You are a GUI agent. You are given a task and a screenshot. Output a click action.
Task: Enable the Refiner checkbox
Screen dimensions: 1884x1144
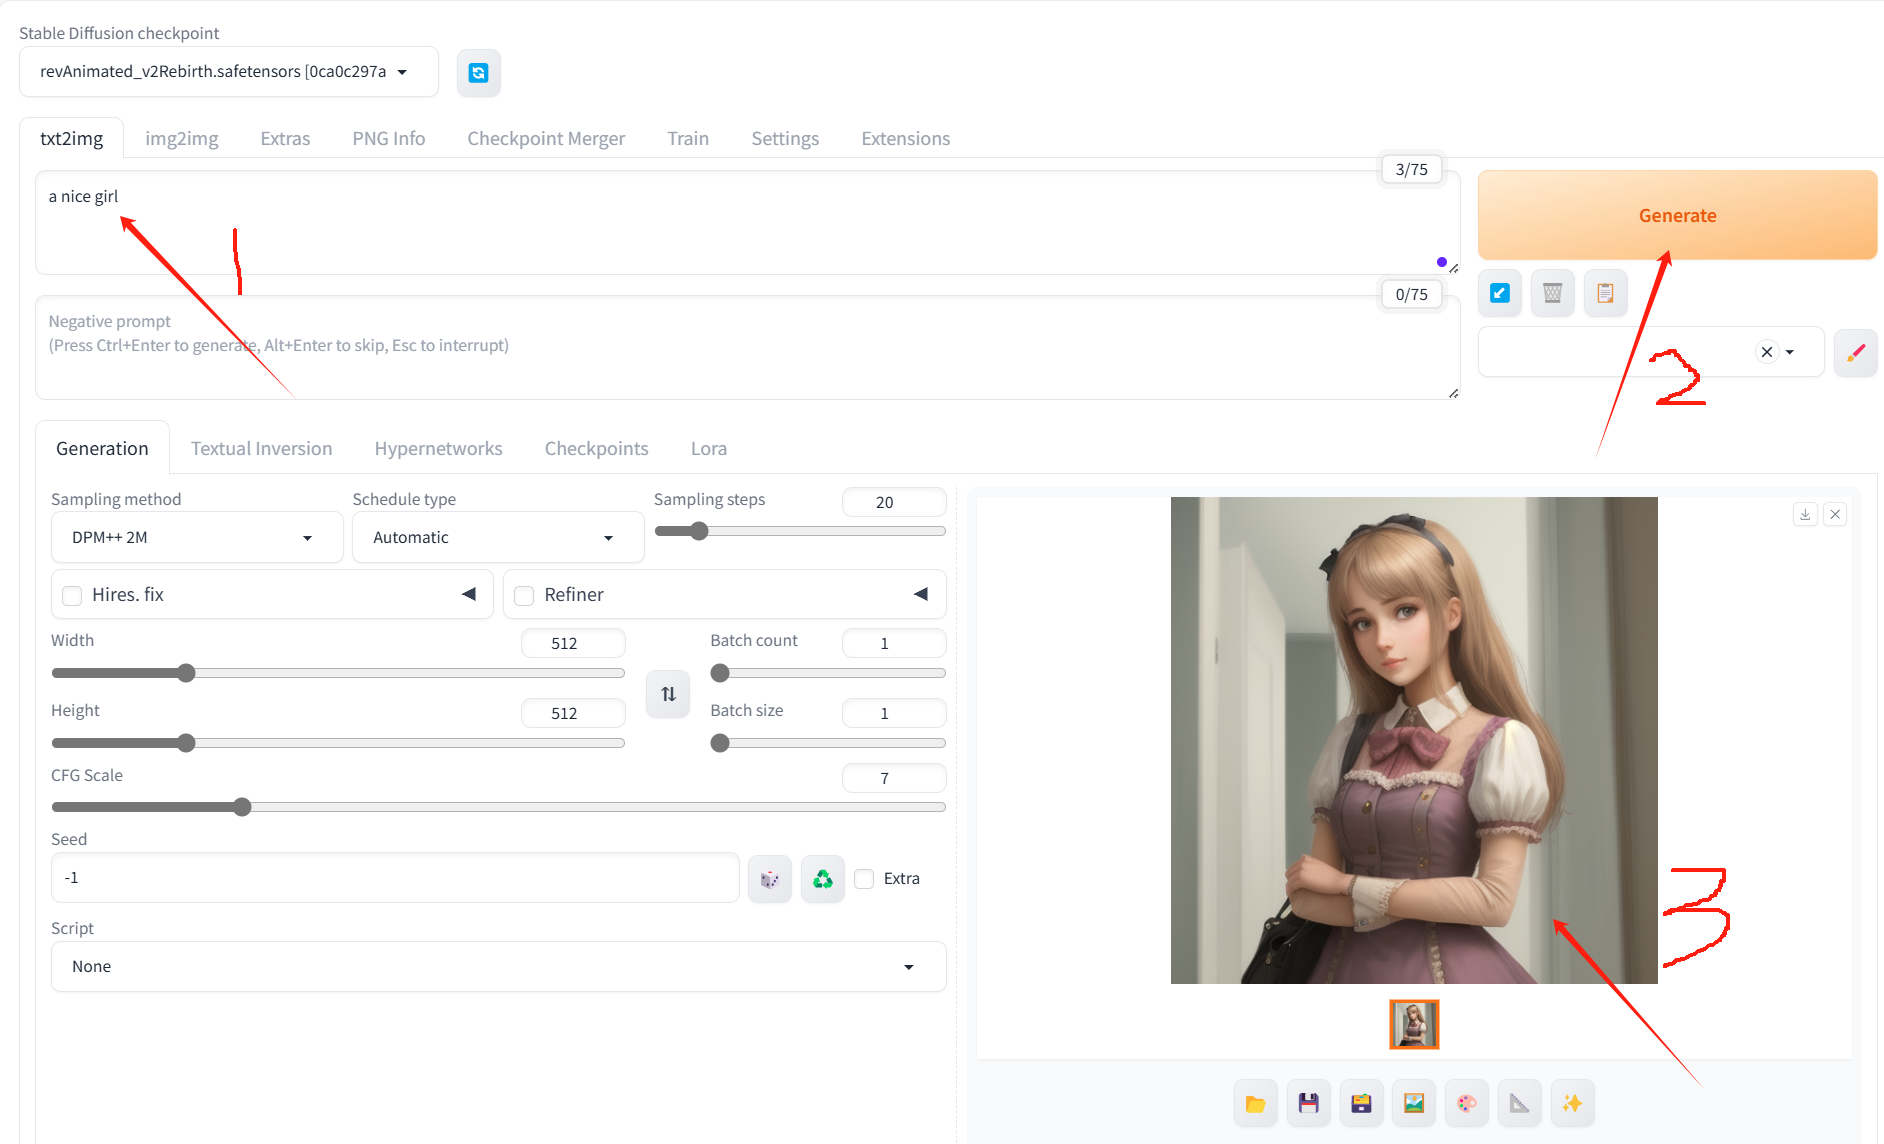point(524,596)
